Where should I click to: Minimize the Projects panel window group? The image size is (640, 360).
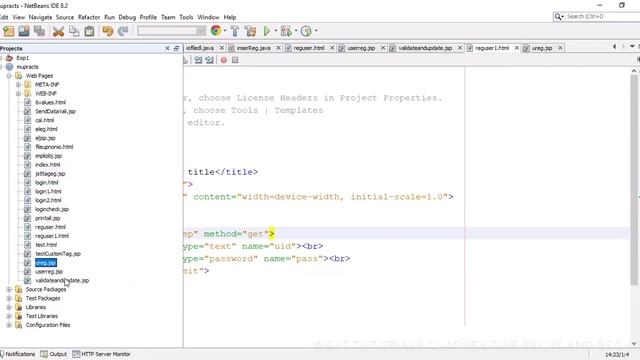[x=176, y=49]
